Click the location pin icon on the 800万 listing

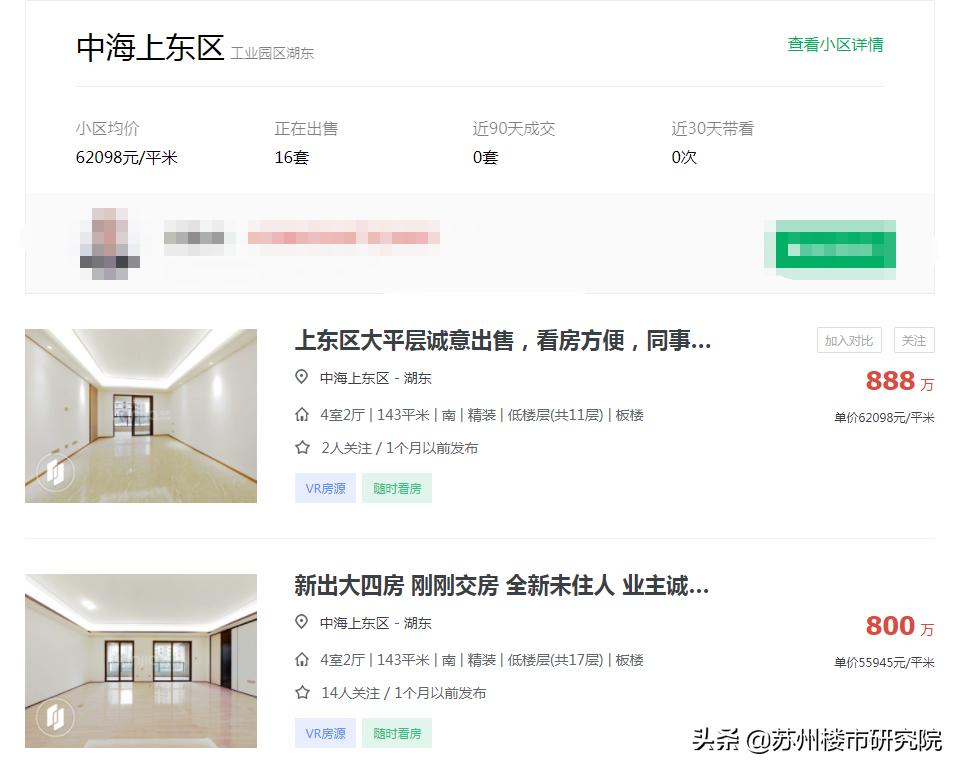pyautogui.click(x=301, y=622)
